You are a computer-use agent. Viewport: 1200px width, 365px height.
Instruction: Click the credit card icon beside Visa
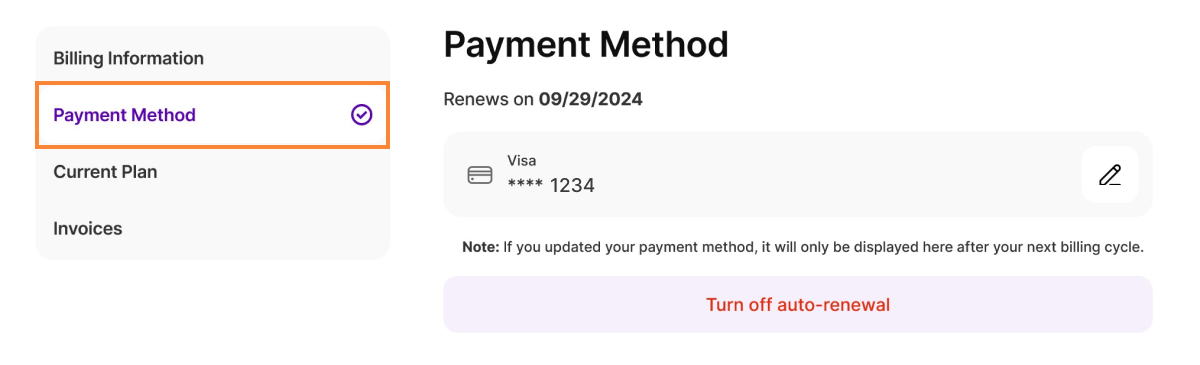[480, 175]
